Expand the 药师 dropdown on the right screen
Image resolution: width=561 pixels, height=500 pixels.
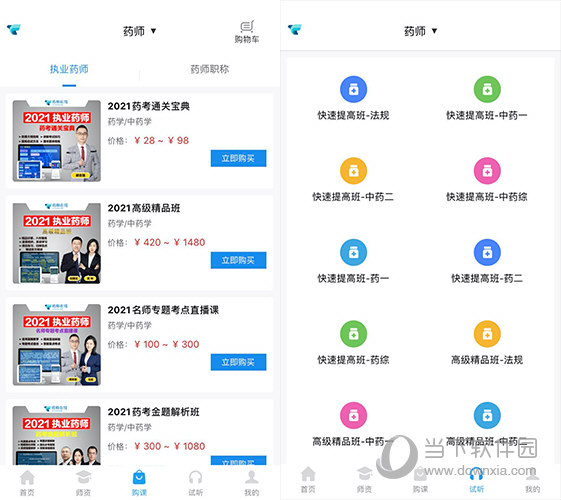[x=420, y=31]
